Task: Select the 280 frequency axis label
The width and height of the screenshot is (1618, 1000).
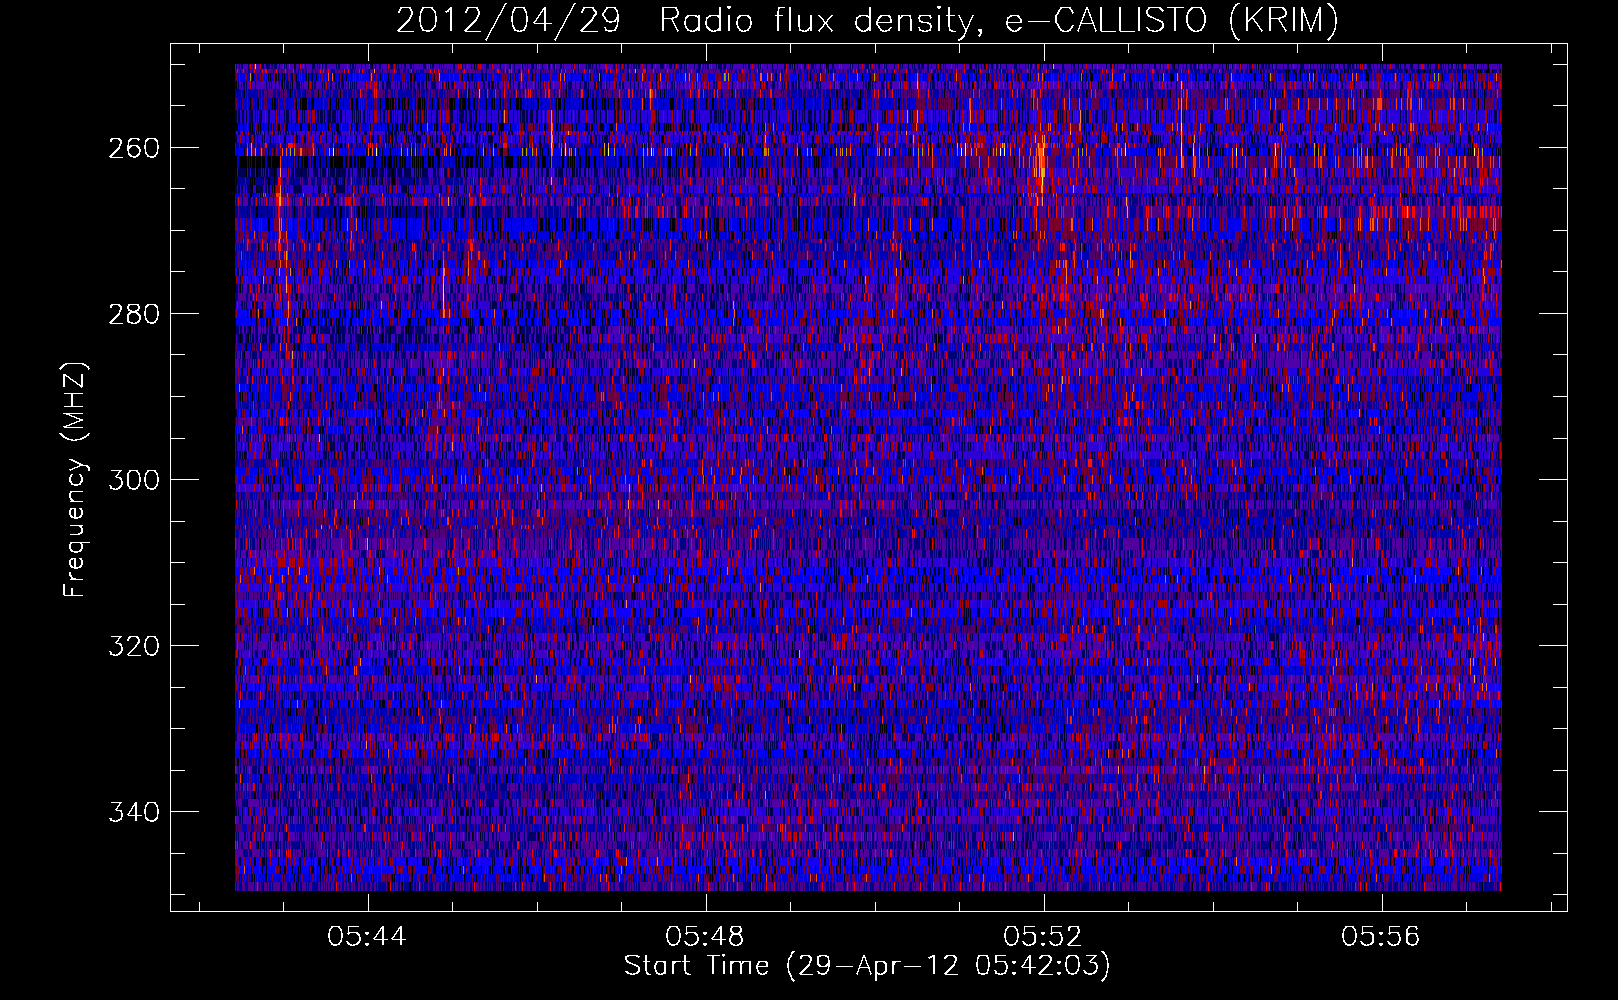Action: coord(133,314)
